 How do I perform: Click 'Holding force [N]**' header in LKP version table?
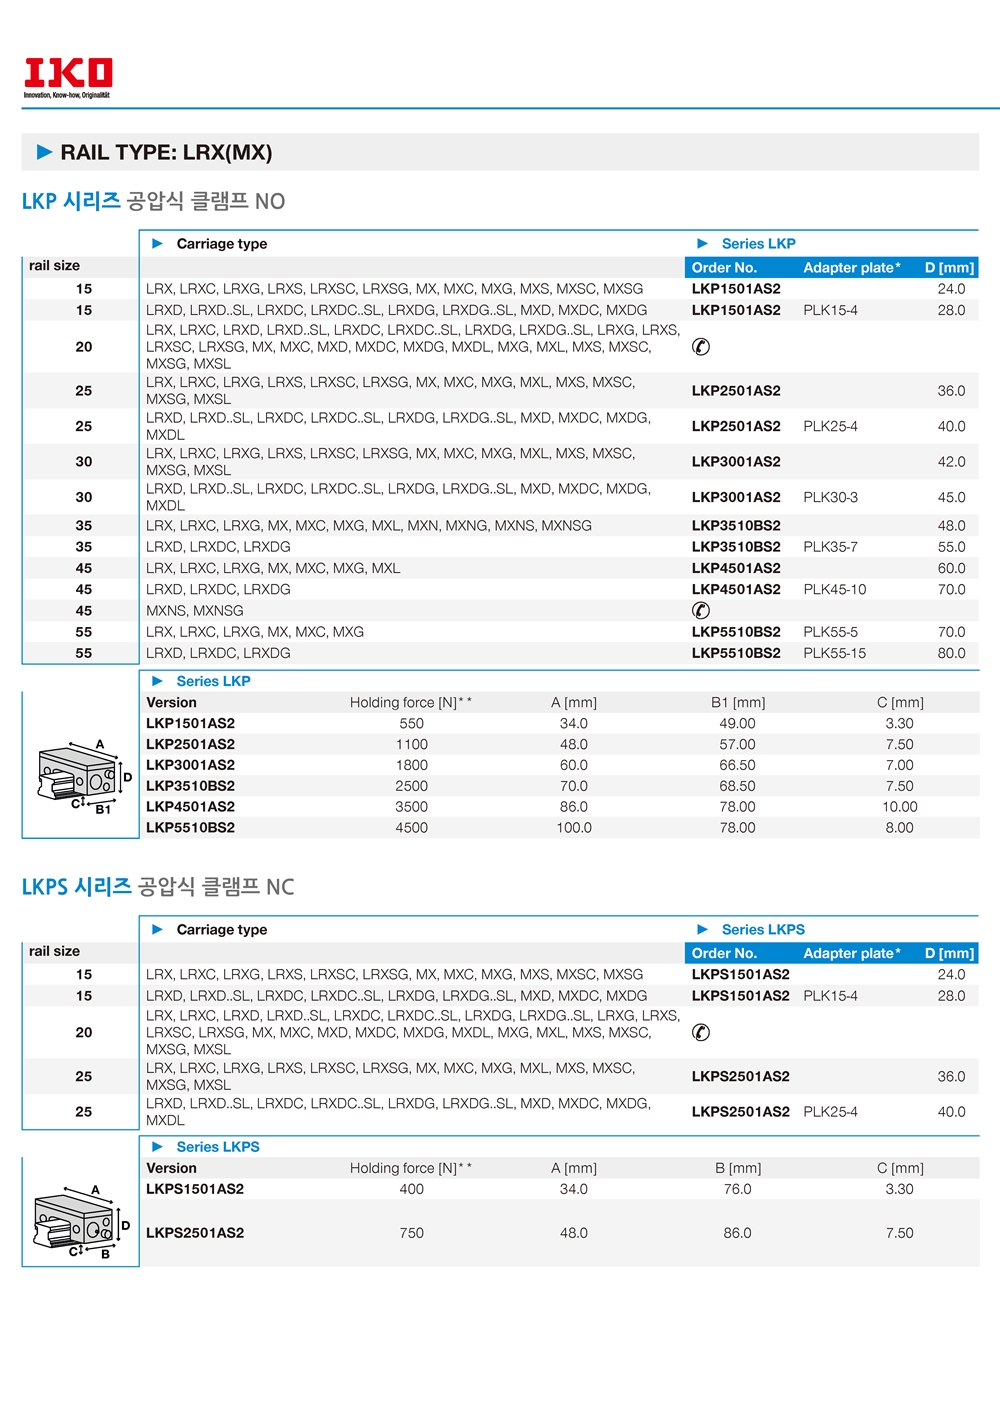(411, 702)
